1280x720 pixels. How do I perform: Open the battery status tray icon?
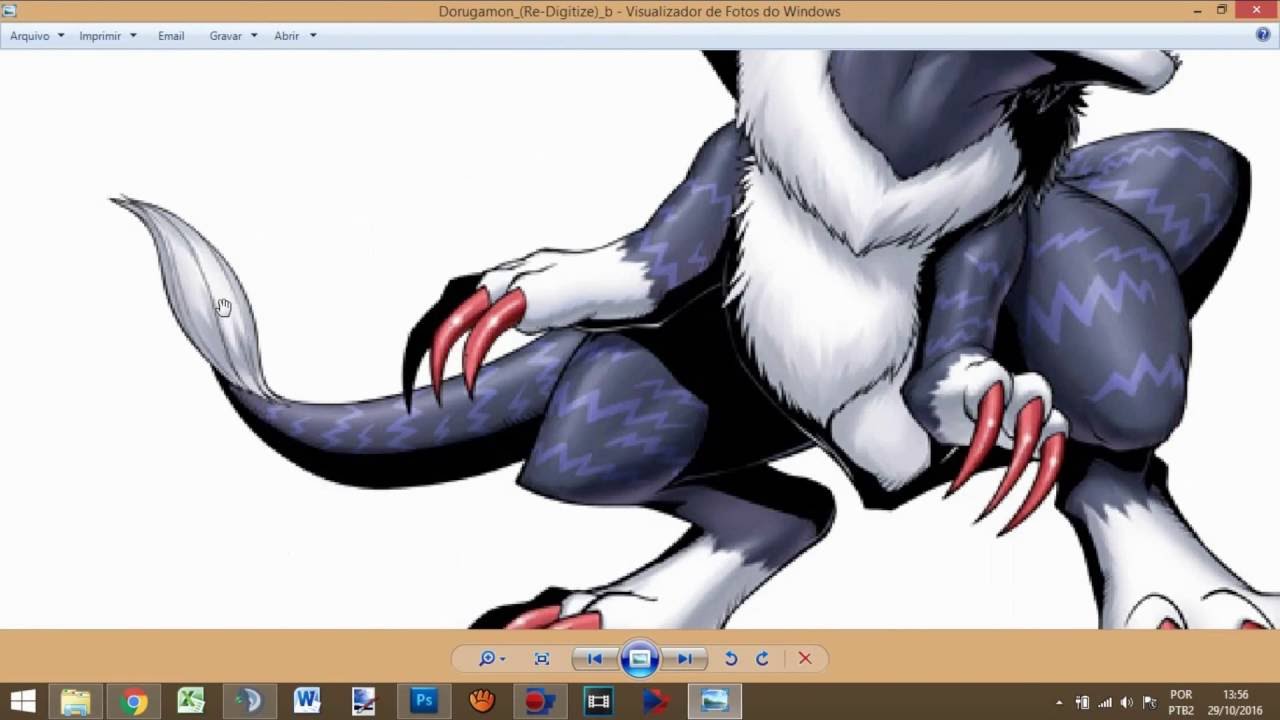click(1082, 702)
